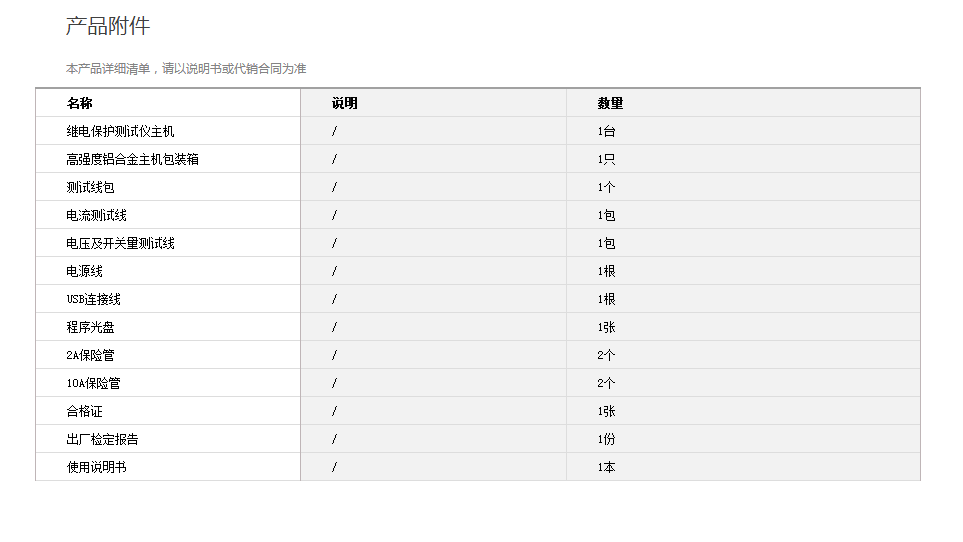
Task: Select the 高强度铝合金主机包装箱 cell
Action: [x=133, y=159]
